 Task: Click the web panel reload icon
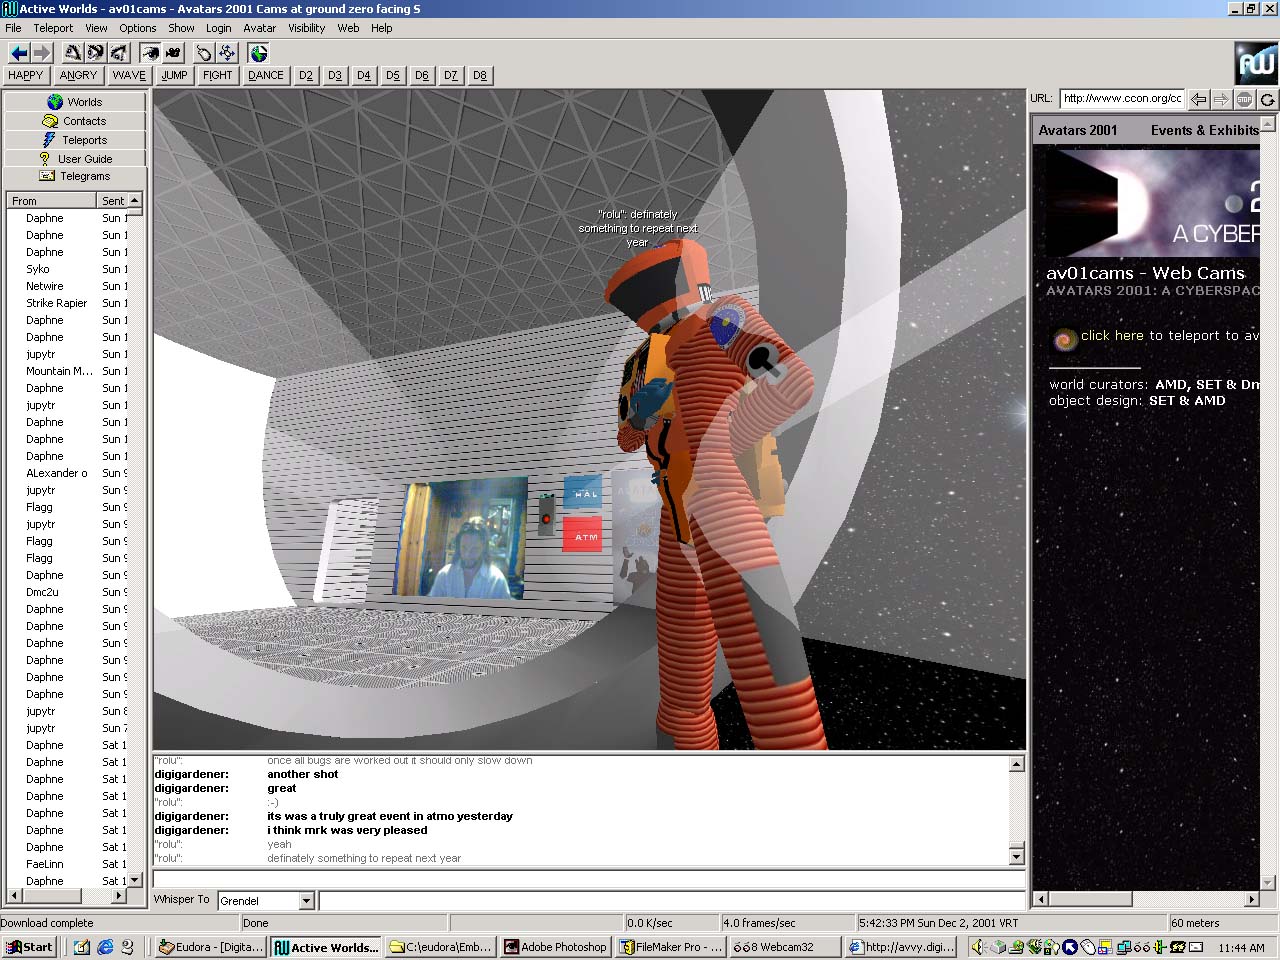[x=1267, y=99]
